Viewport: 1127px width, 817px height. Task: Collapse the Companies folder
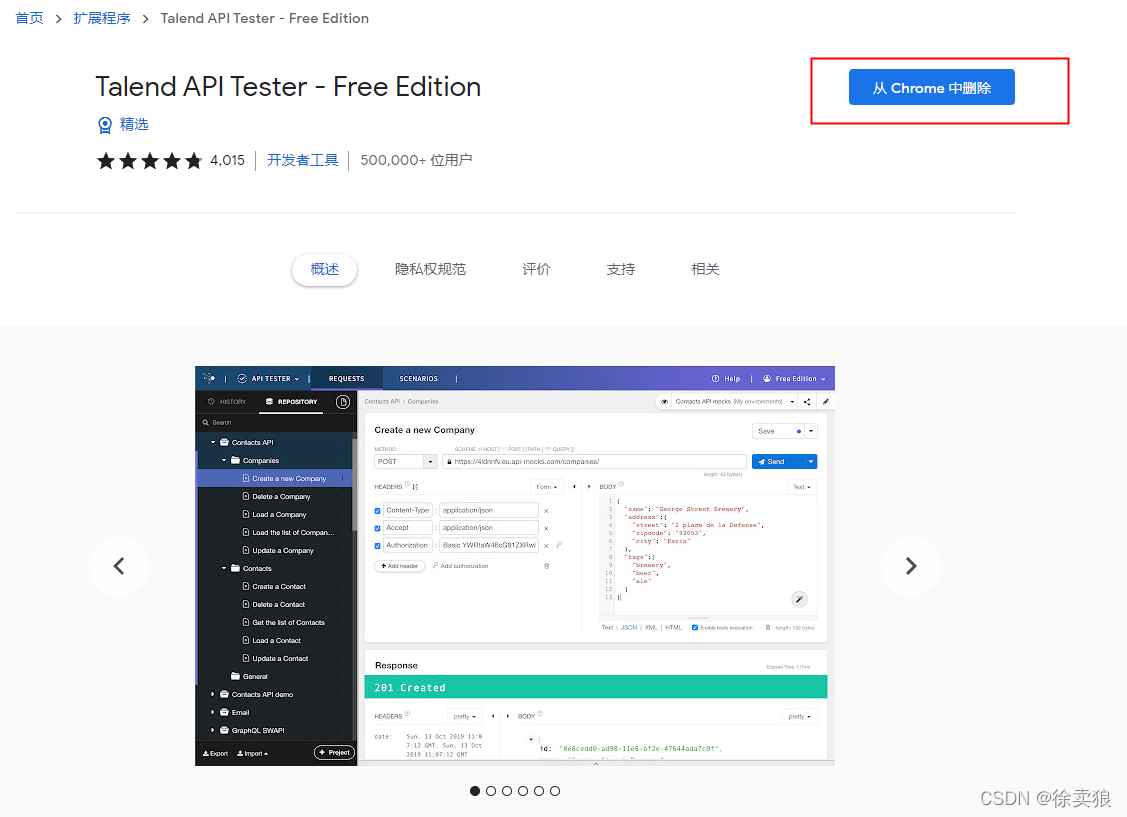point(224,461)
